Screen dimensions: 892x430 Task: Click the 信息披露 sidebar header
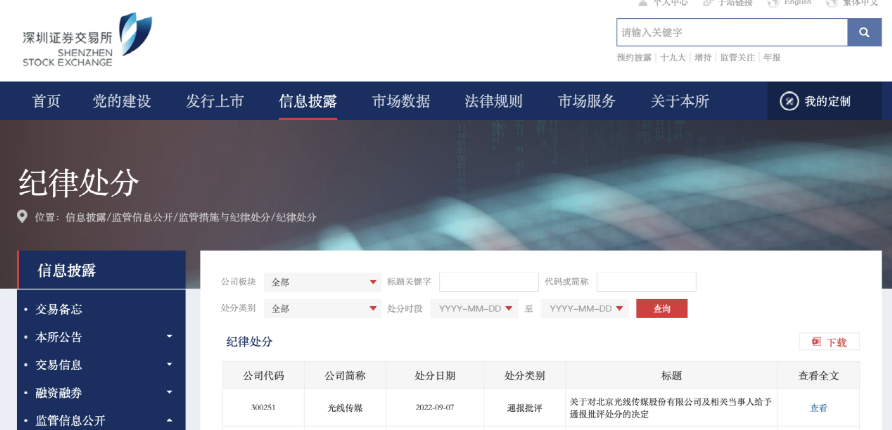(x=101, y=270)
